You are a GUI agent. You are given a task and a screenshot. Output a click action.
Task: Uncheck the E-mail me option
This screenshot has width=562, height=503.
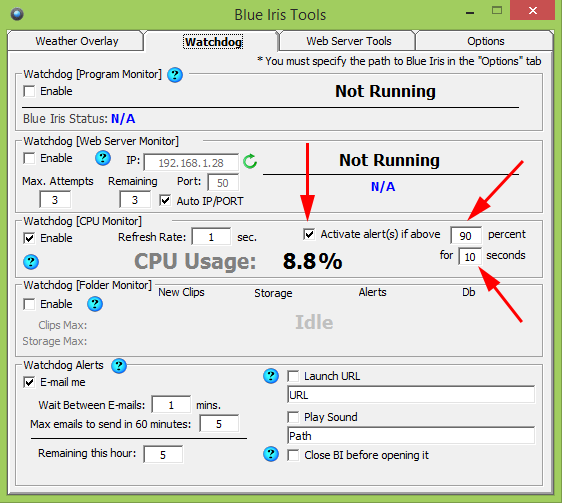click(x=29, y=382)
